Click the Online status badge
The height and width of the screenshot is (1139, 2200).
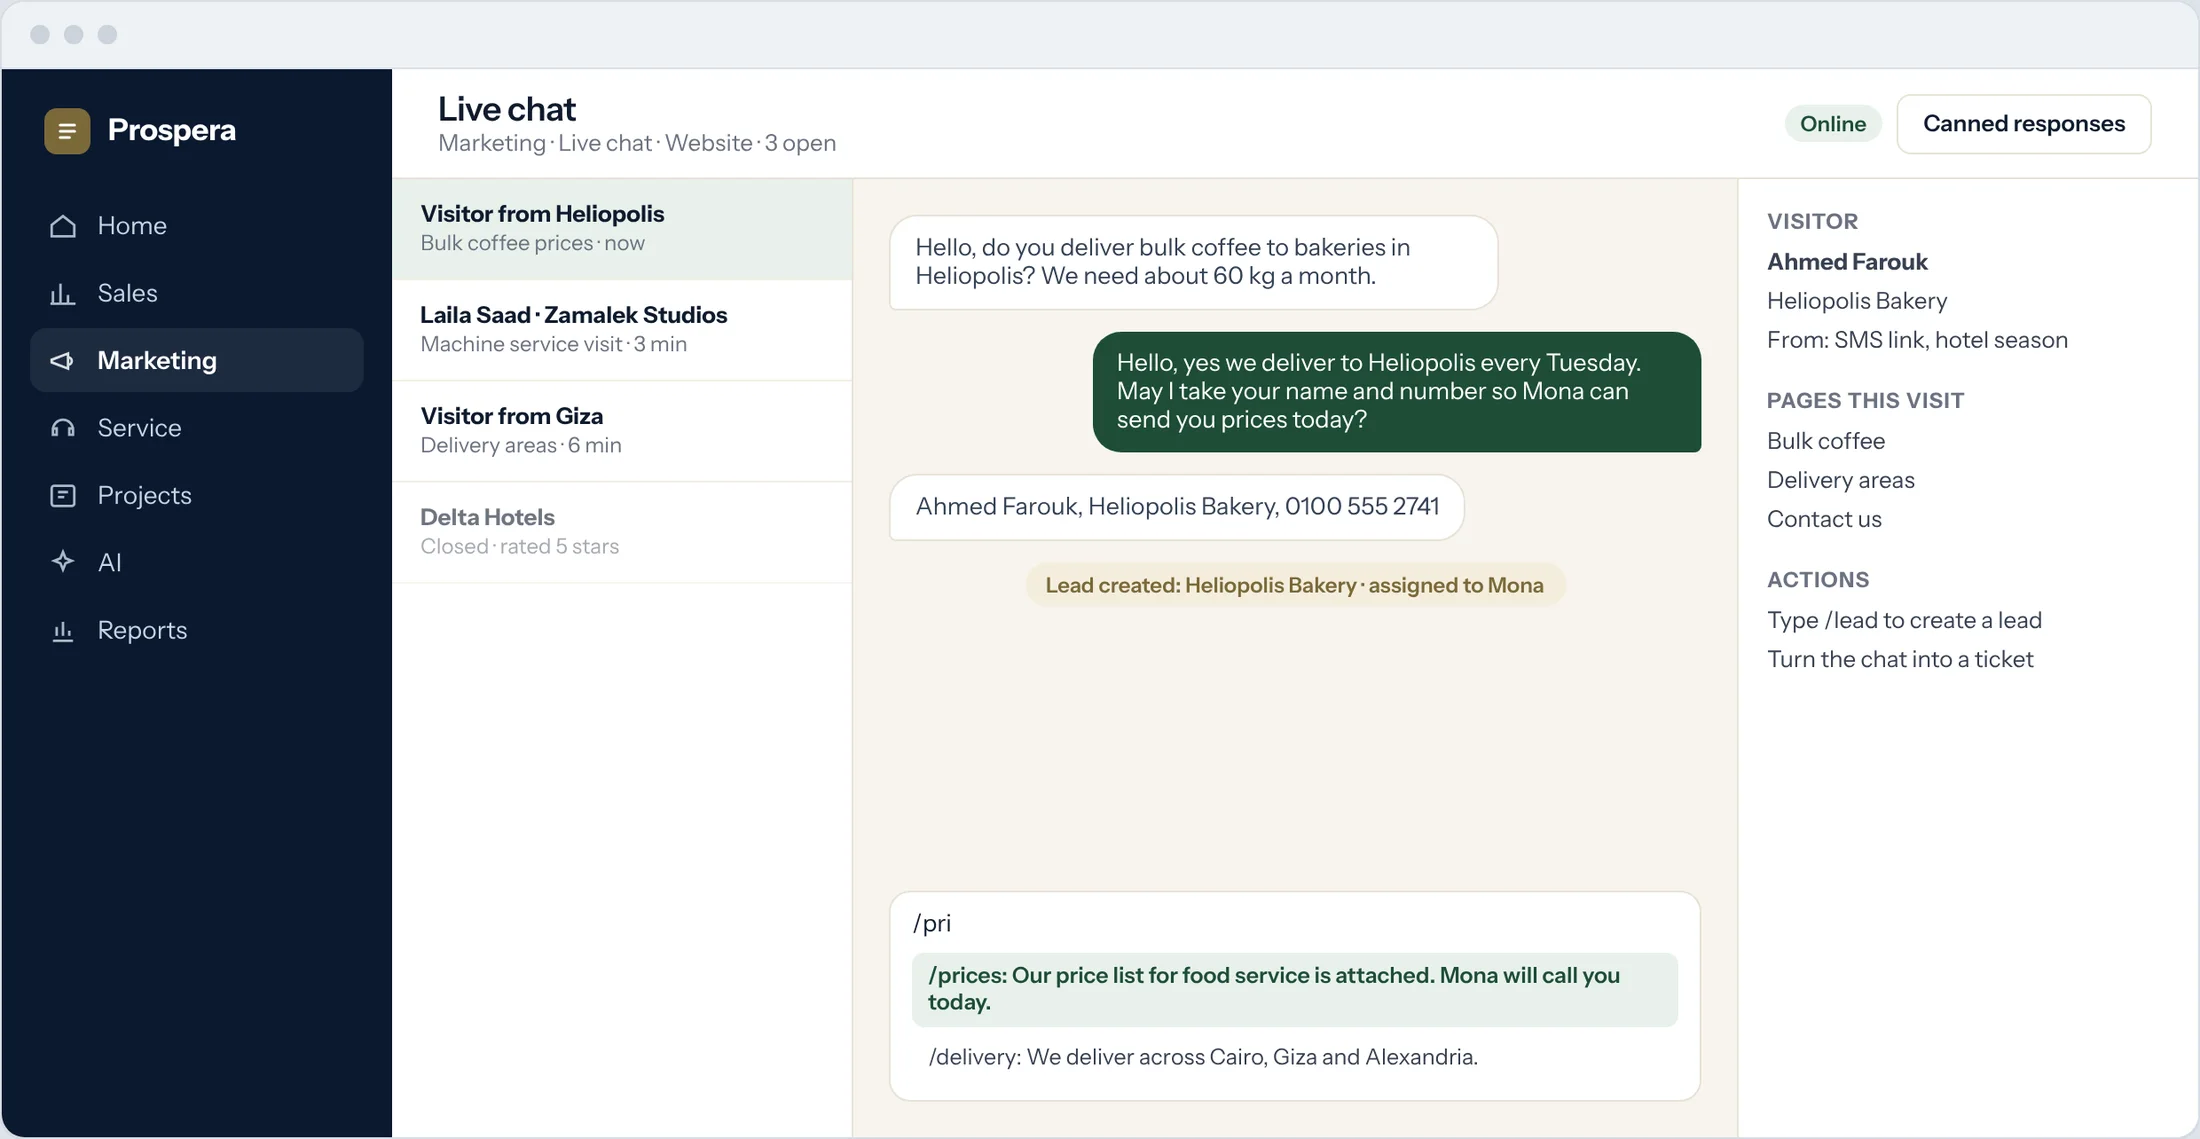1833,124
